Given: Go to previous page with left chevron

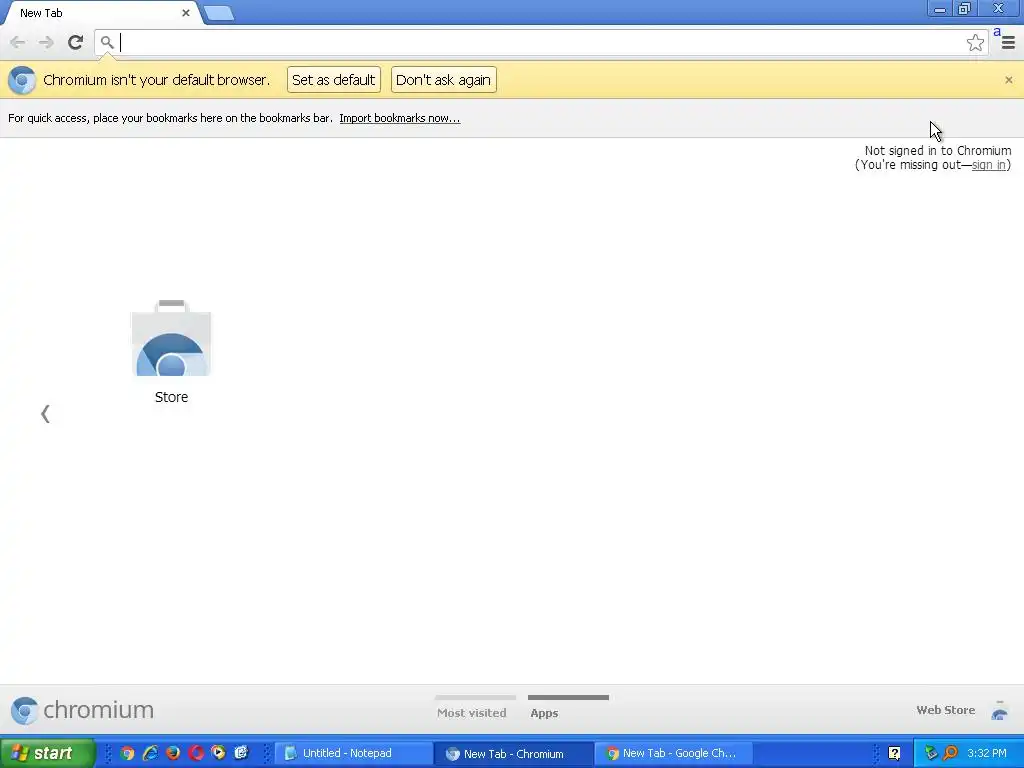Looking at the screenshot, I should point(45,413).
